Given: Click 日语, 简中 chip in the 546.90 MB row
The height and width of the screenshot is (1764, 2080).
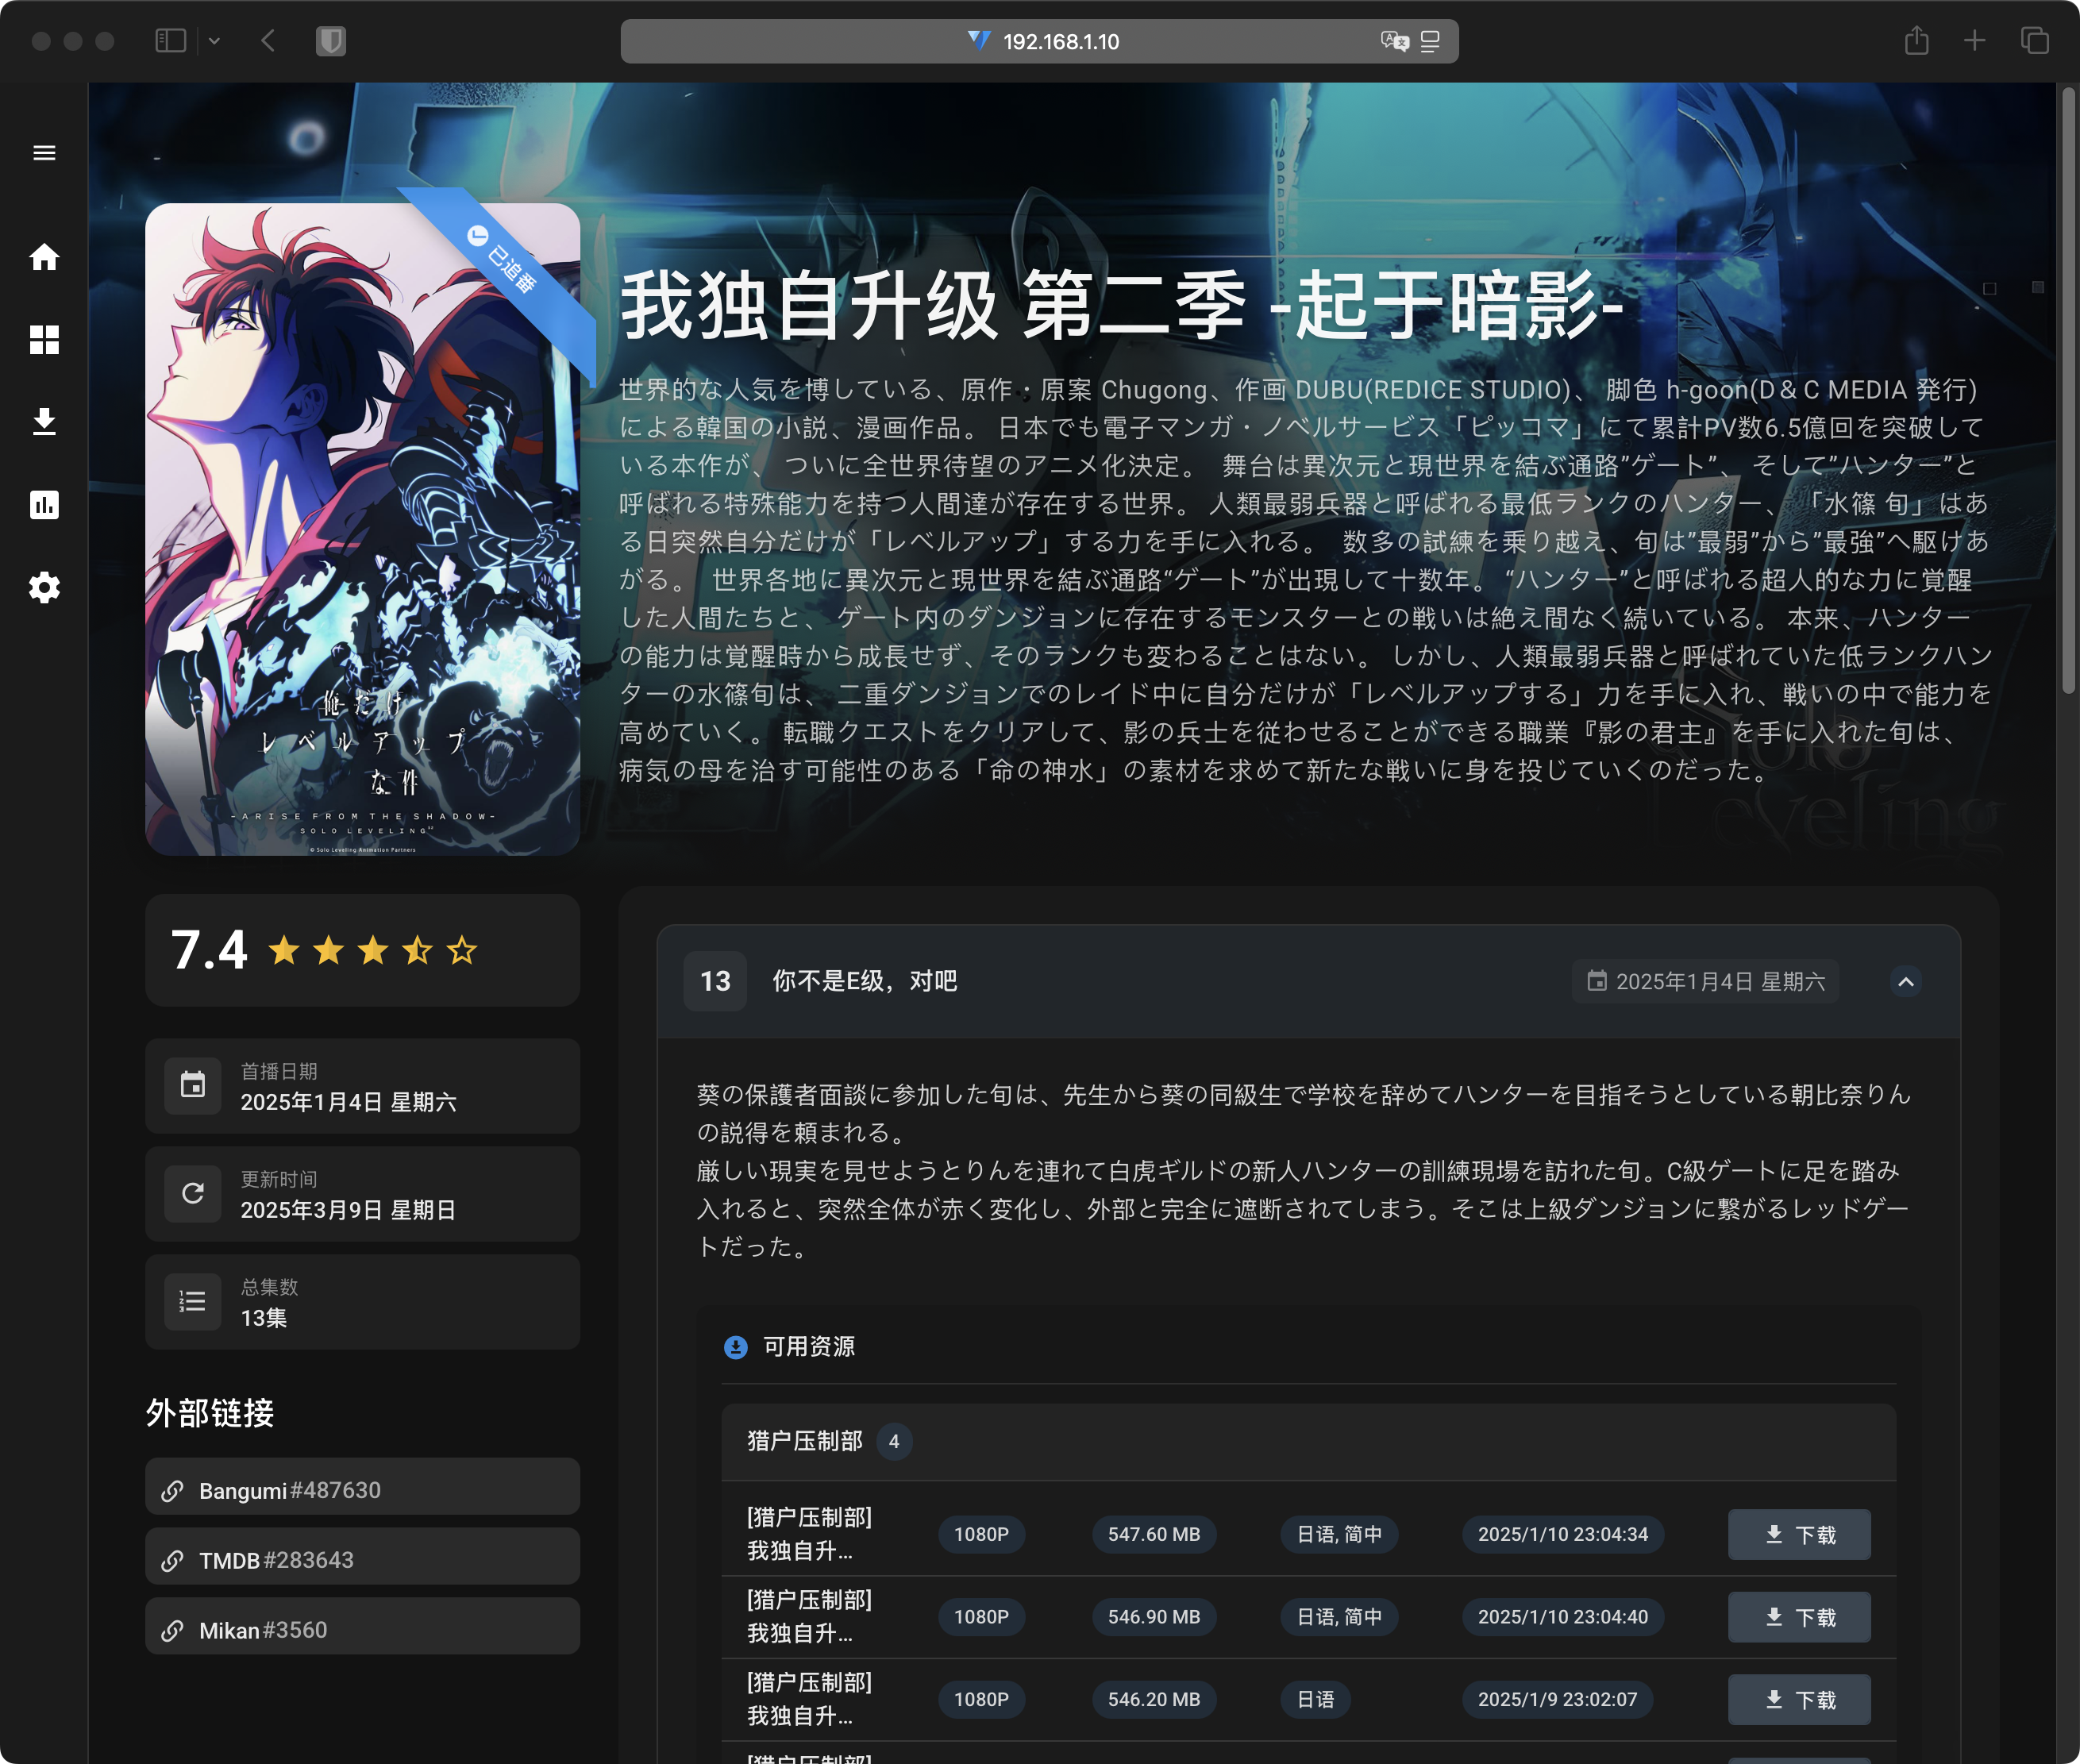Looking at the screenshot, I should pyautogui.click(x=1339, y=1617).
